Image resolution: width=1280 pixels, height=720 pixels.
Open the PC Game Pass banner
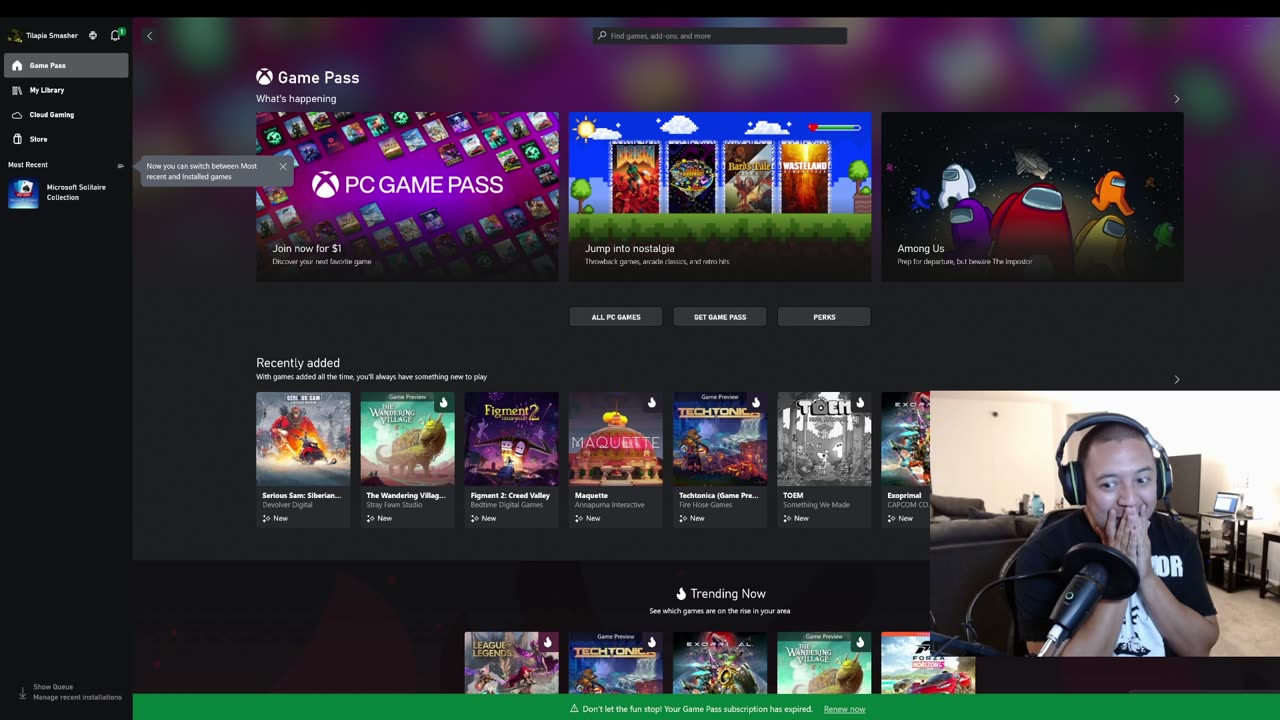(407, 196)
